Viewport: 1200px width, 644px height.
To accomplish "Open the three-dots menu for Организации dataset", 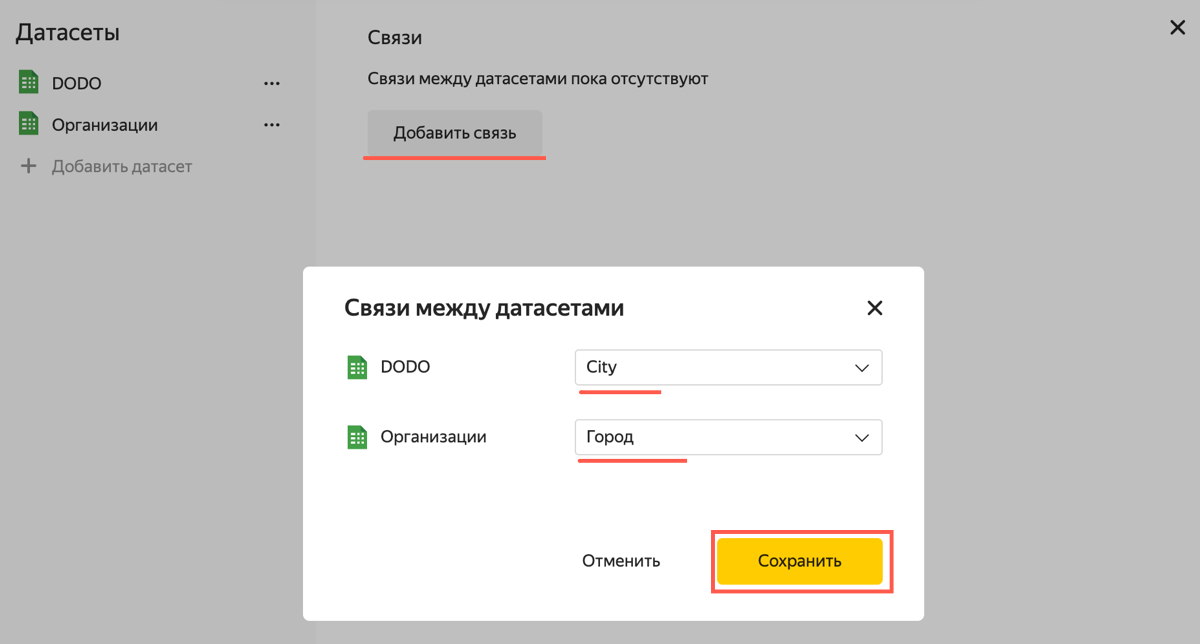I will [271, 125].
